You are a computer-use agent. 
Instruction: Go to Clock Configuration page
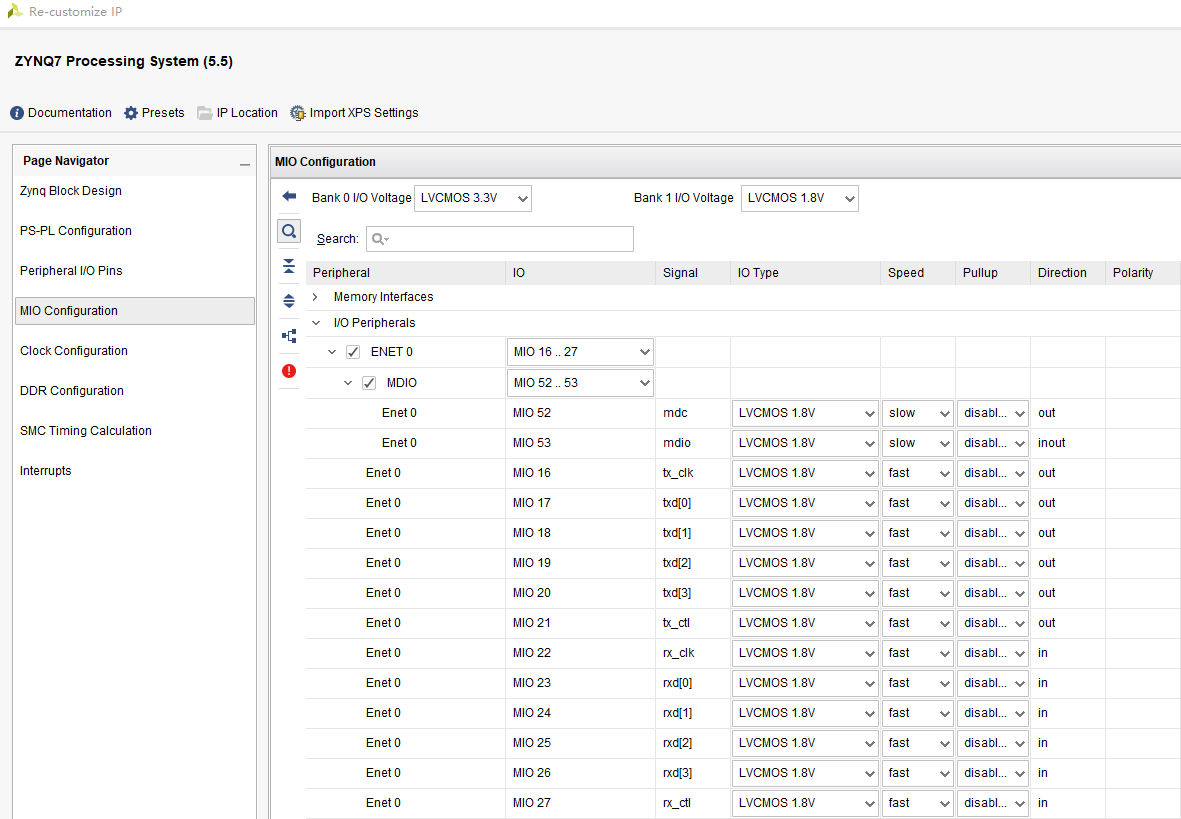[x=74, y=350]
